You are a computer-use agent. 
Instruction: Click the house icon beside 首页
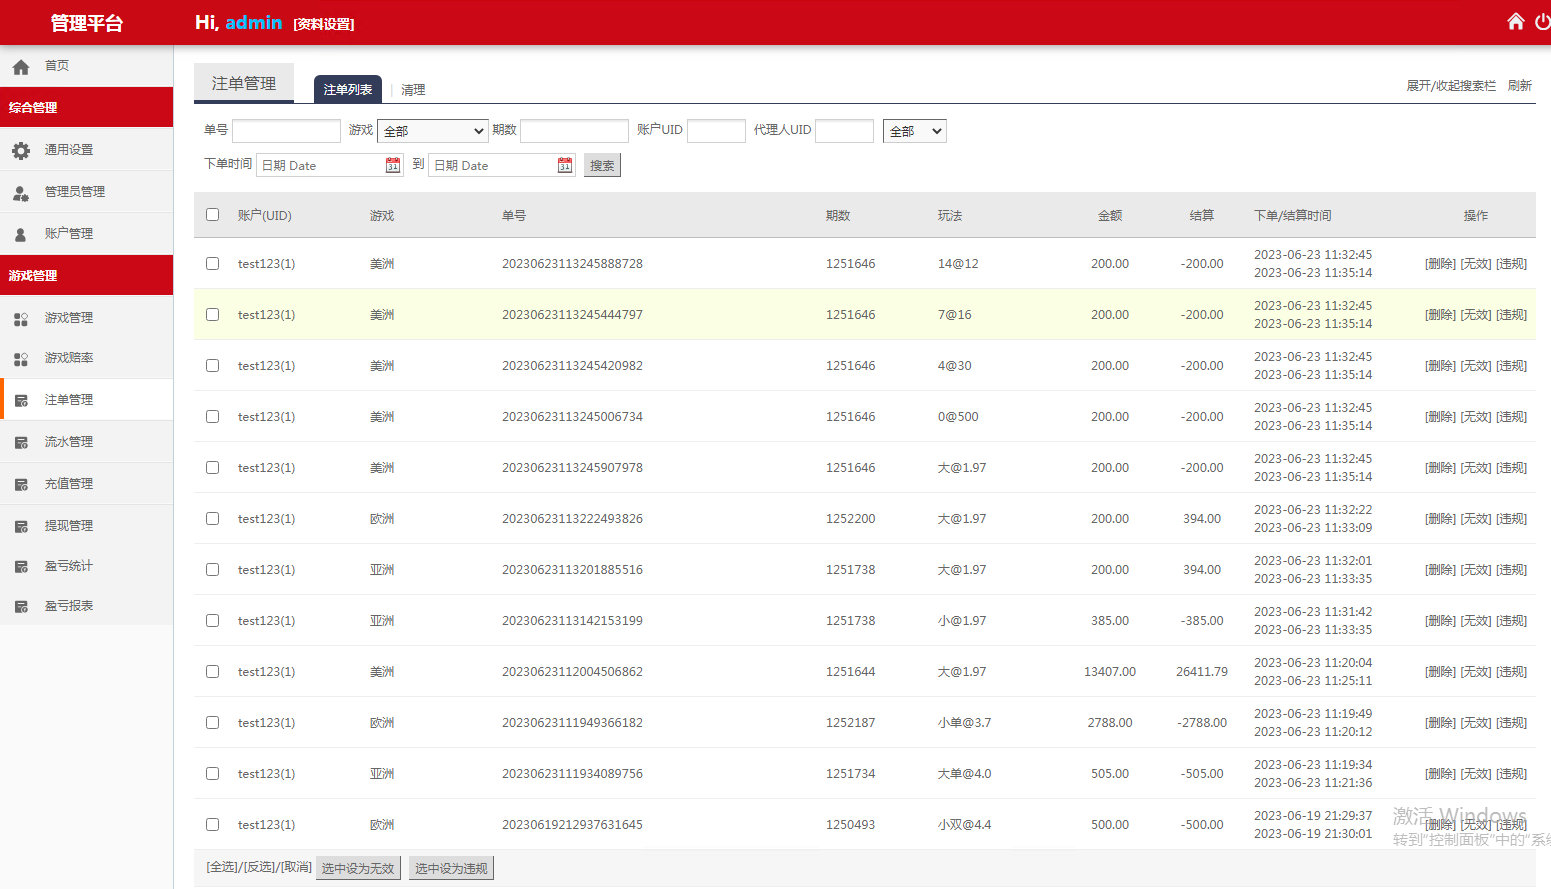[x=21, y=67]
